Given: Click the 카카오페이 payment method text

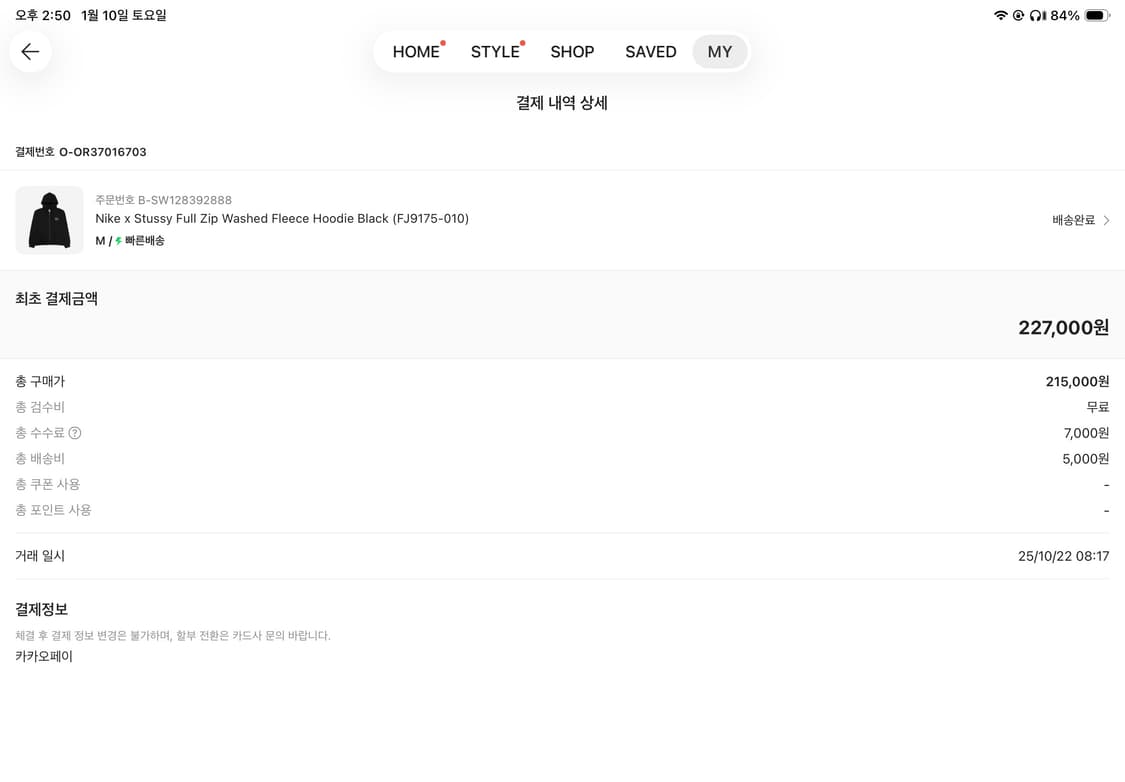Looking at the screenshot, I should pos(42,655).
